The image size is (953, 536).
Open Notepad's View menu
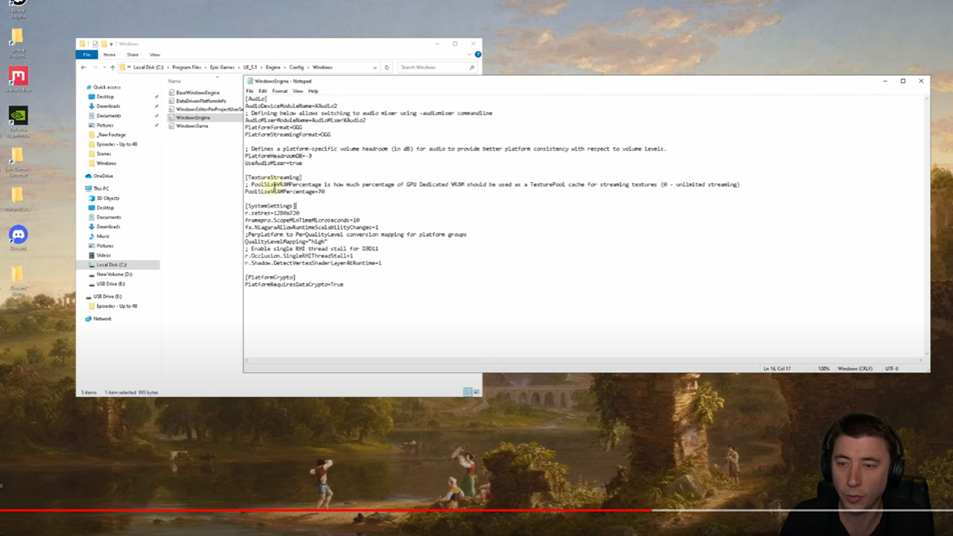coord(298,91)
